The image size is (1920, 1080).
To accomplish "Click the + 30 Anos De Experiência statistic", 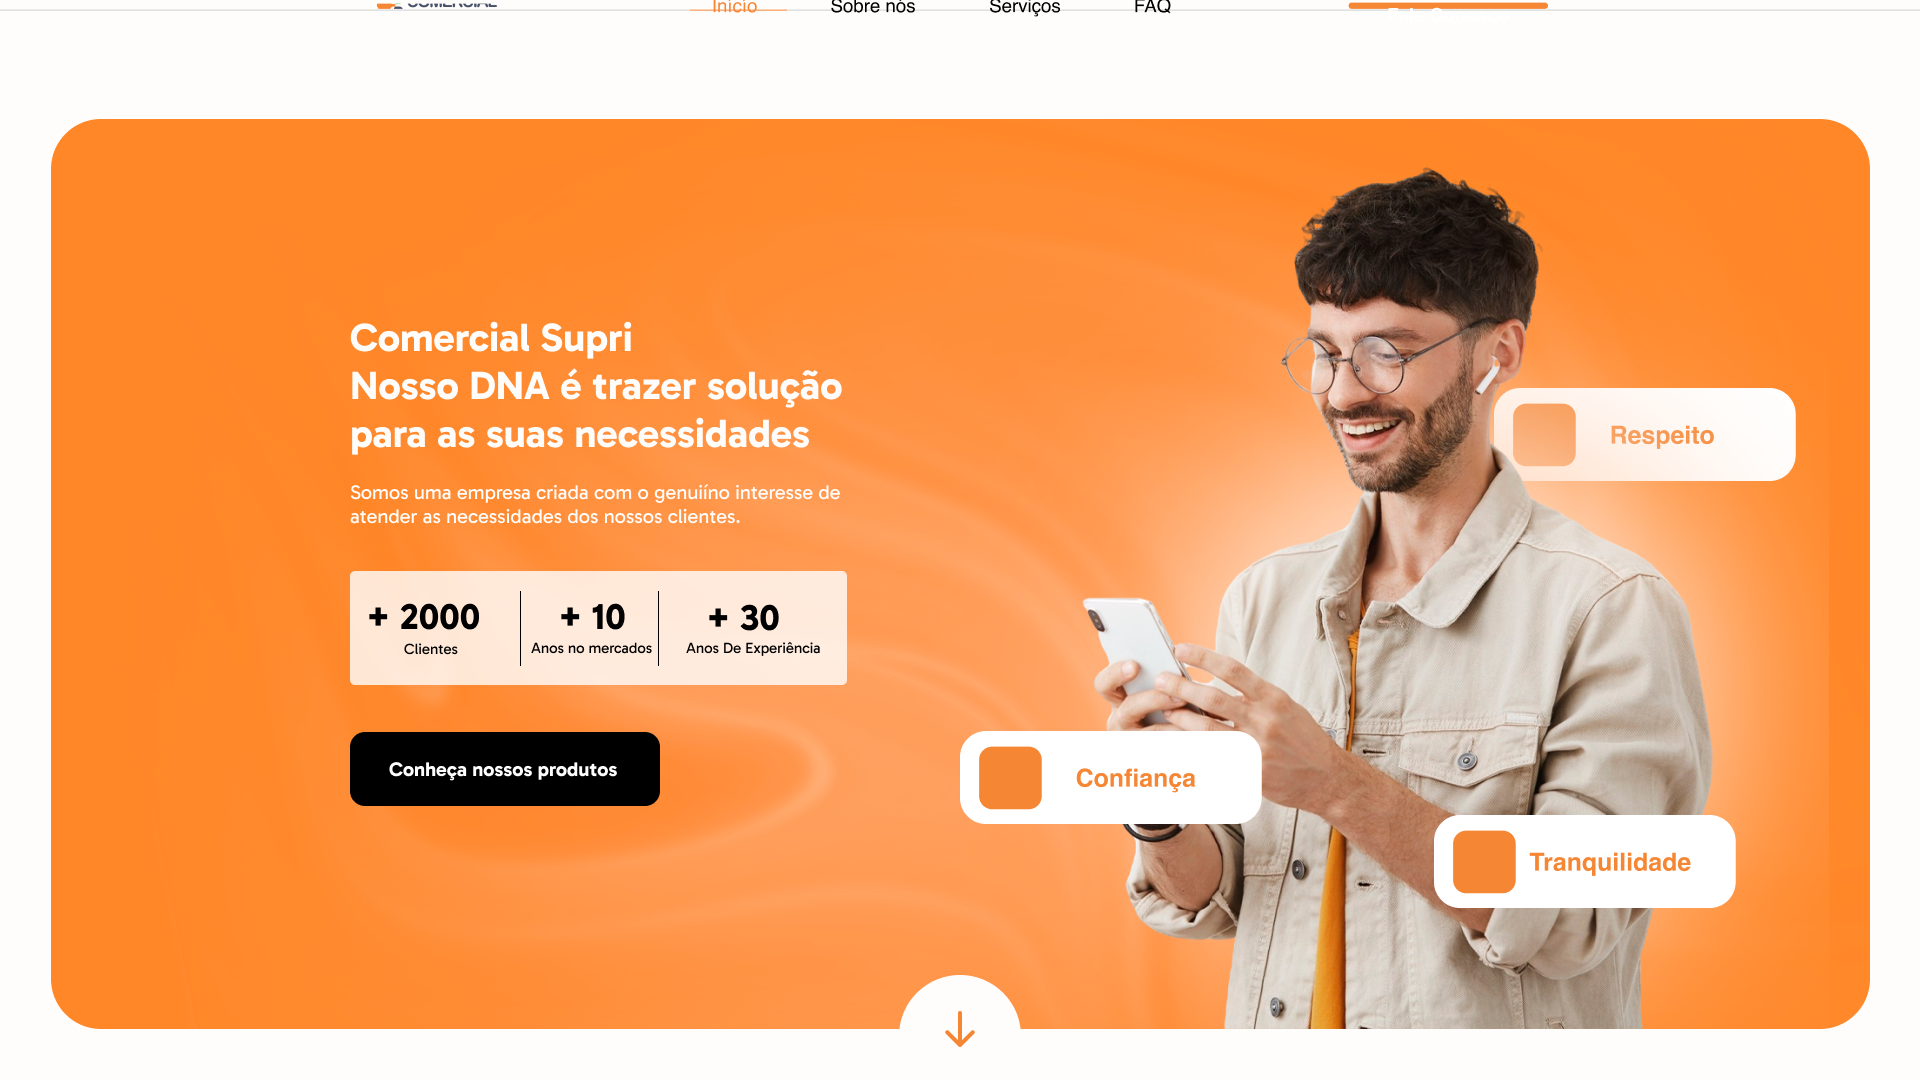I will pos(753,628).
